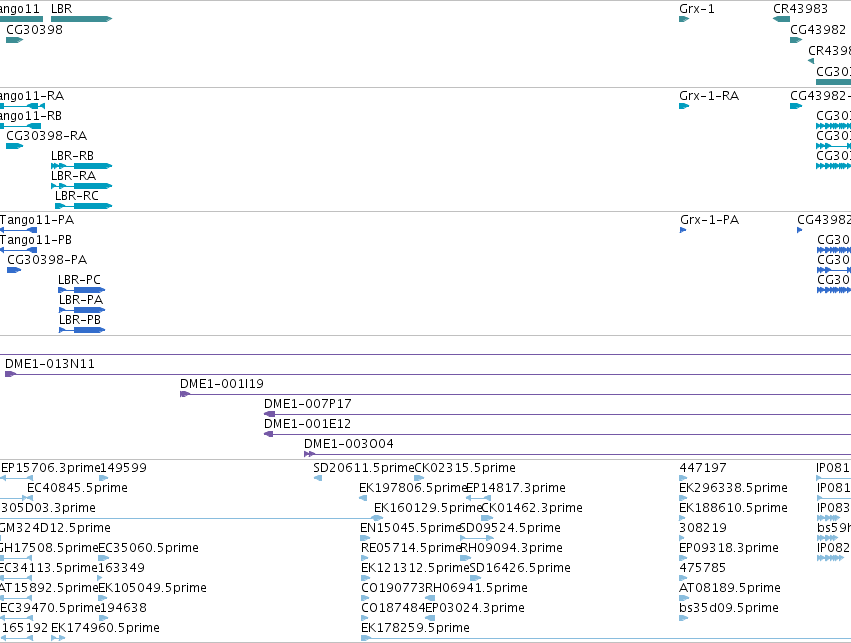Click the LBR-PA protein glyph
Viewport: 851px width, 643px height.
pyautogui.click(x=82, y=310)
